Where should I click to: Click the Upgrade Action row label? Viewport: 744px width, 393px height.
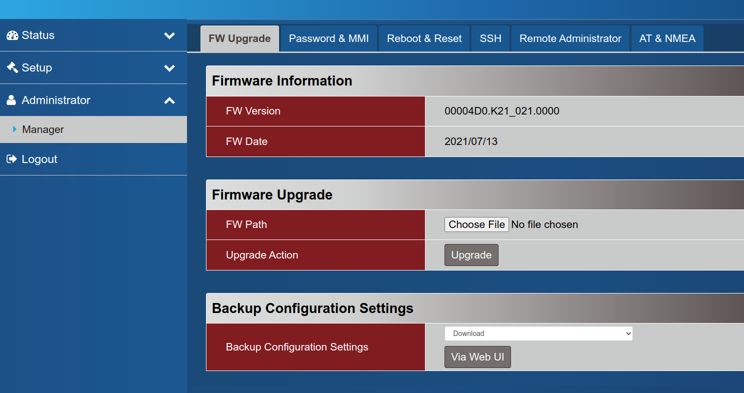tap(262, 255)
